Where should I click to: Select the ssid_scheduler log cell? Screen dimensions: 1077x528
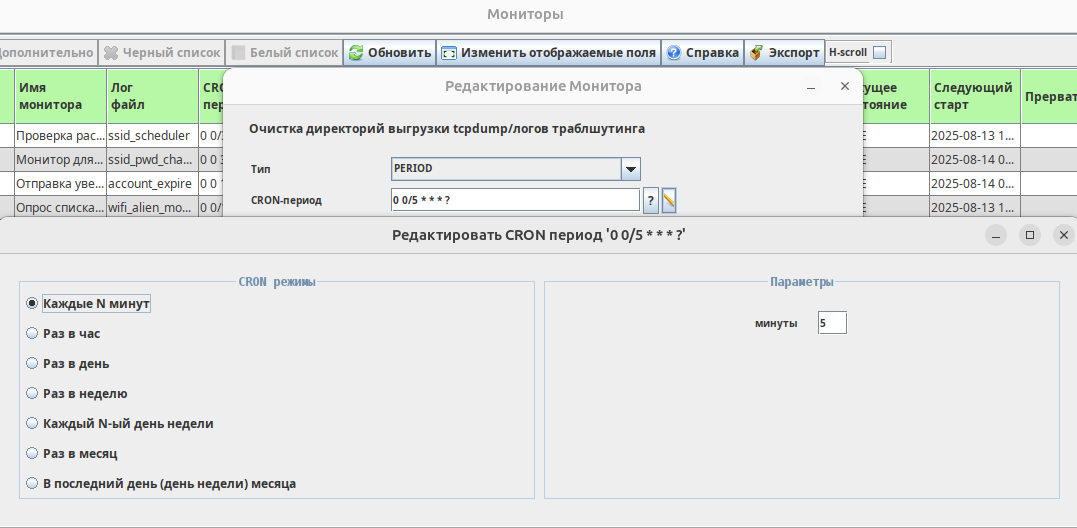pos(152,135)
